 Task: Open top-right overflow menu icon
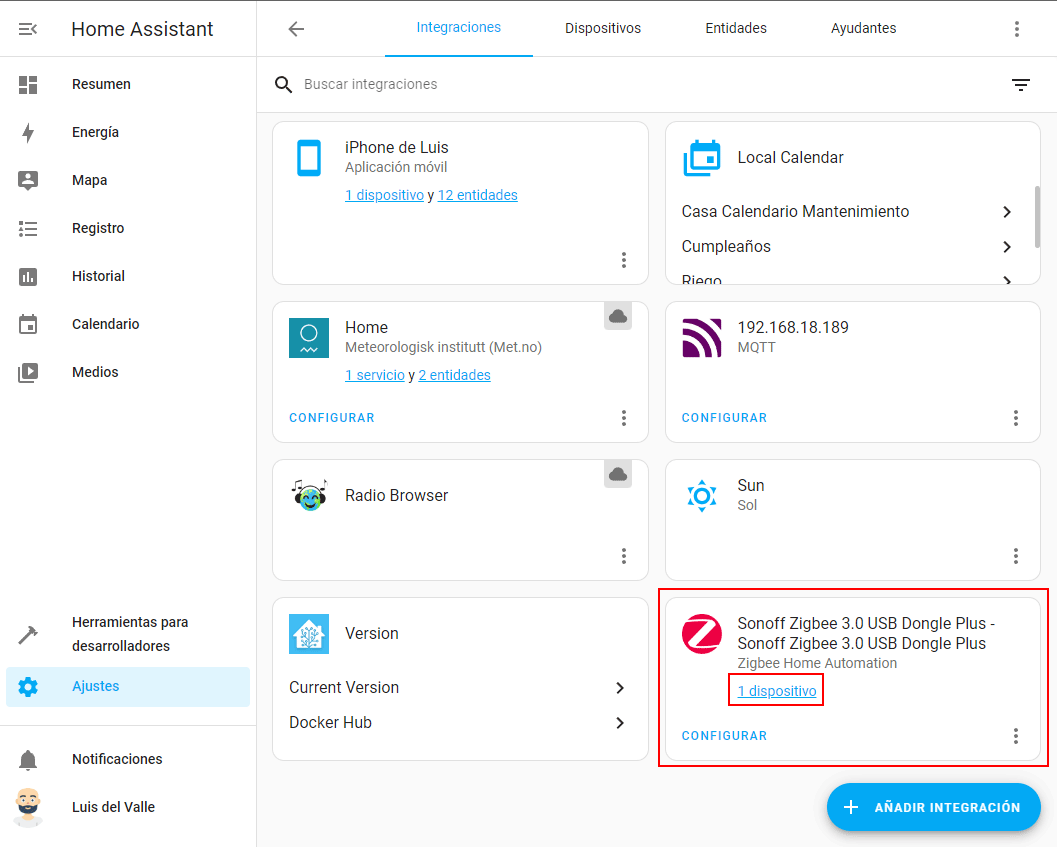tap(1017, 29)
